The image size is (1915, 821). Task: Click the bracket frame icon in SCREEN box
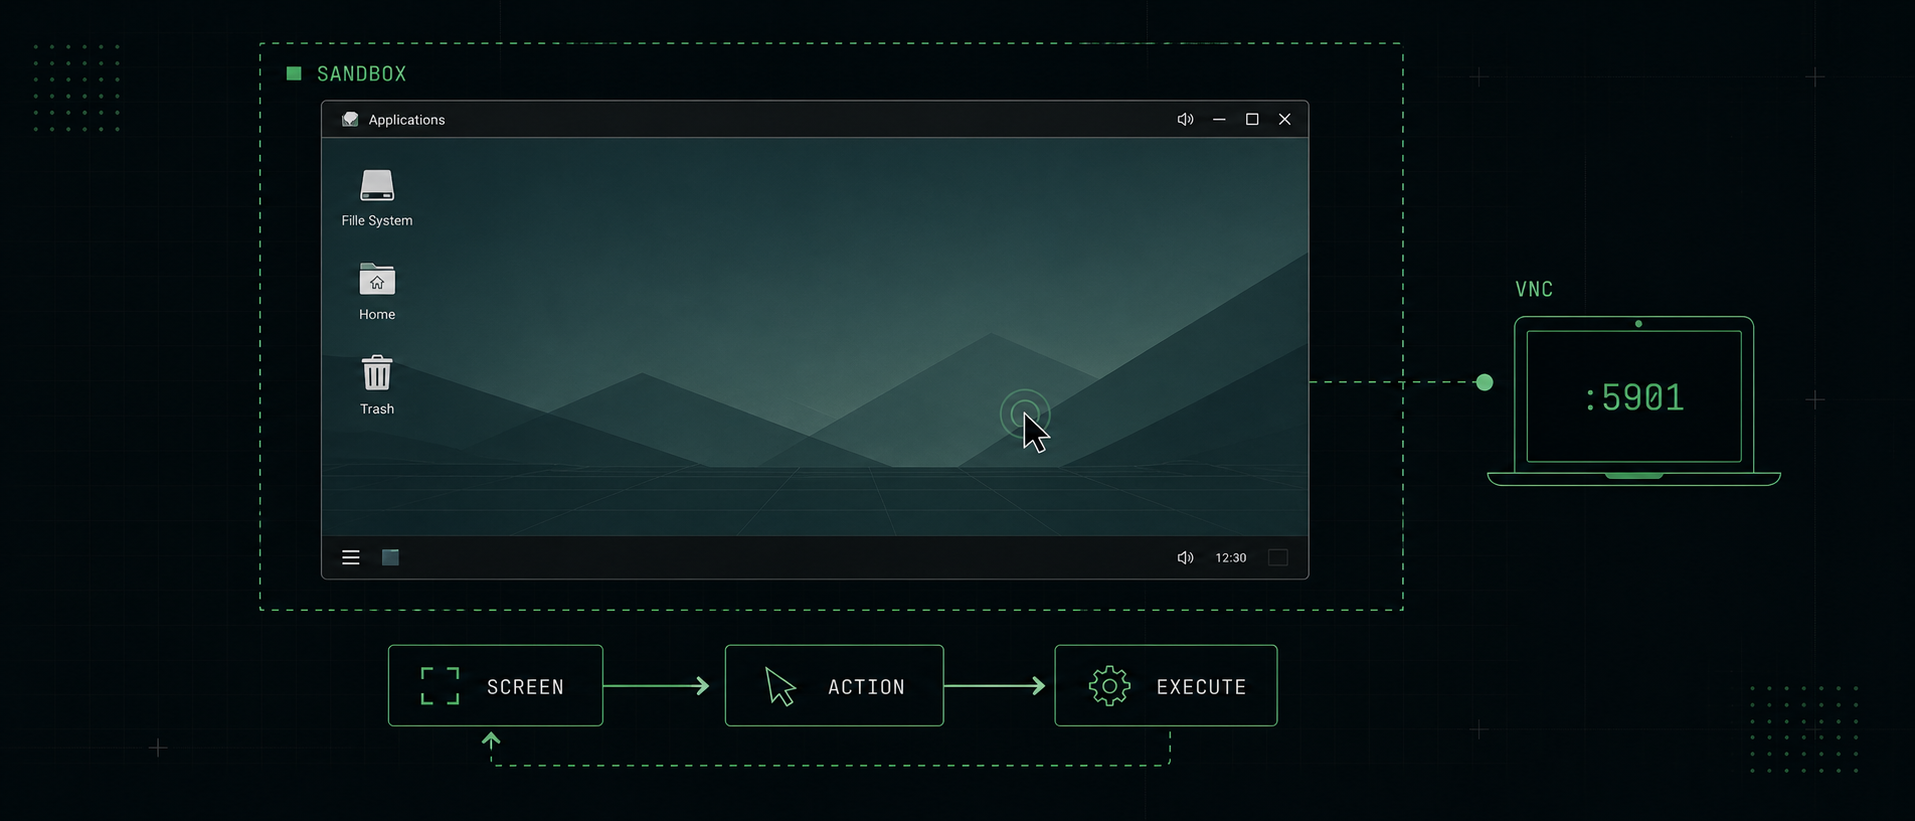coord(440,687)
